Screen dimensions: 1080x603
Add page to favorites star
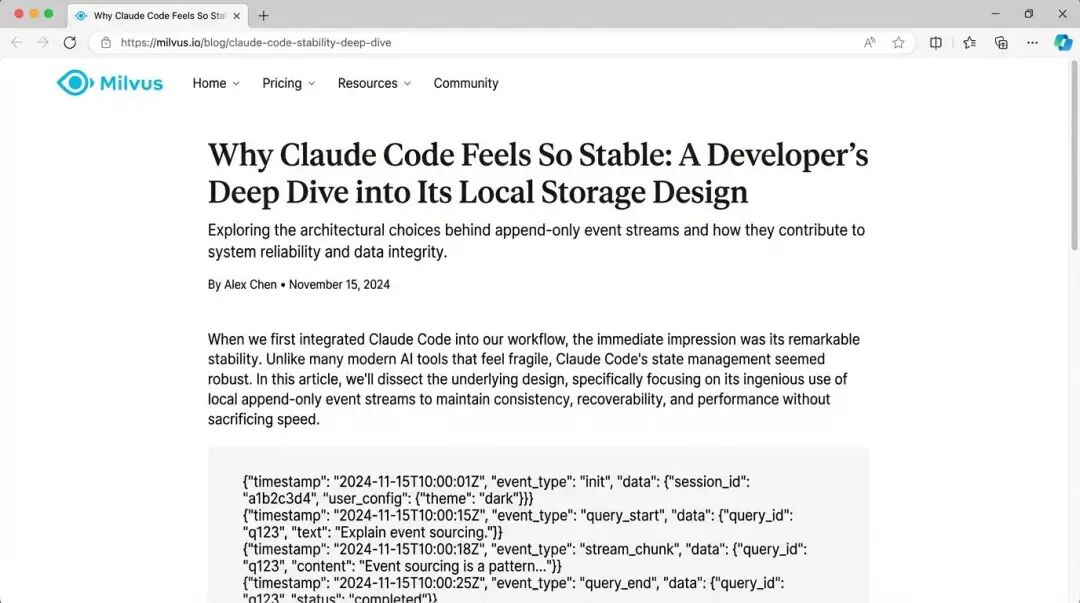[898, 42]
